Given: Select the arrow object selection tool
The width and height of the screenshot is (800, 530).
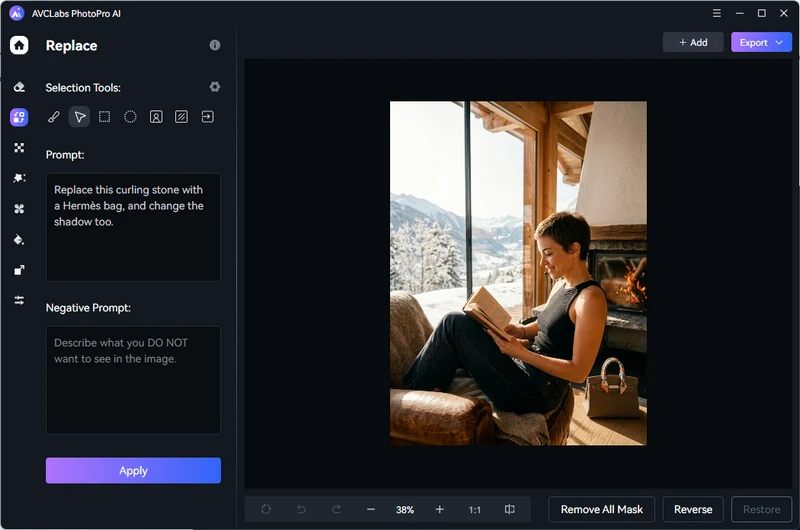Looking at the screenshot, I should point(80,117).
